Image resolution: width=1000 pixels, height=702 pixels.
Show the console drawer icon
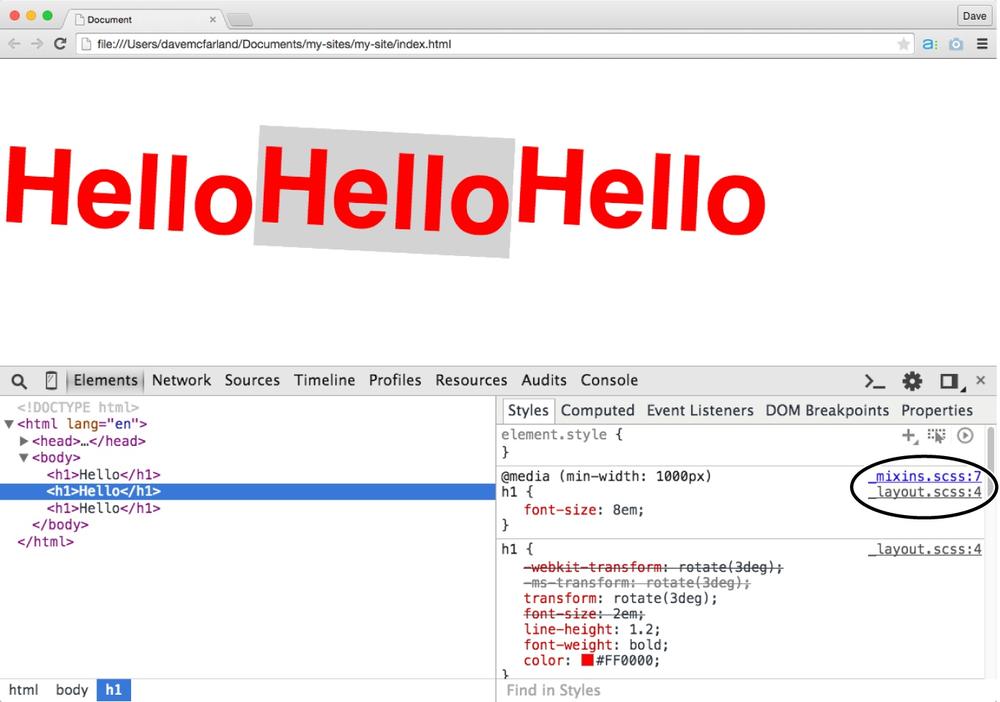pos(875,381)
